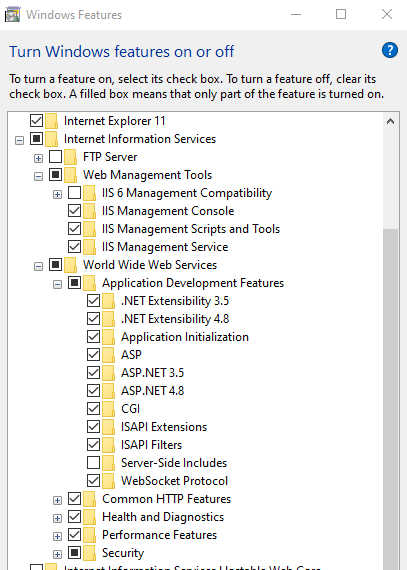407x570 pixels.
Task: Select the 'ASP.NET 3.5' label
Action: 153,373
